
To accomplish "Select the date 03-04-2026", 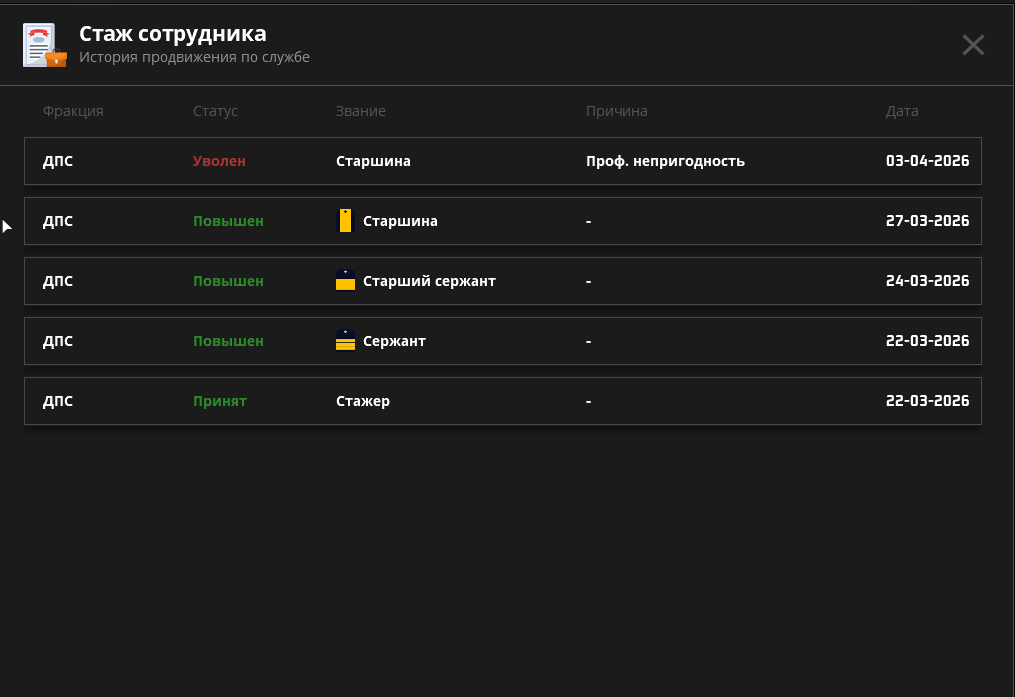I will [927, 161].
